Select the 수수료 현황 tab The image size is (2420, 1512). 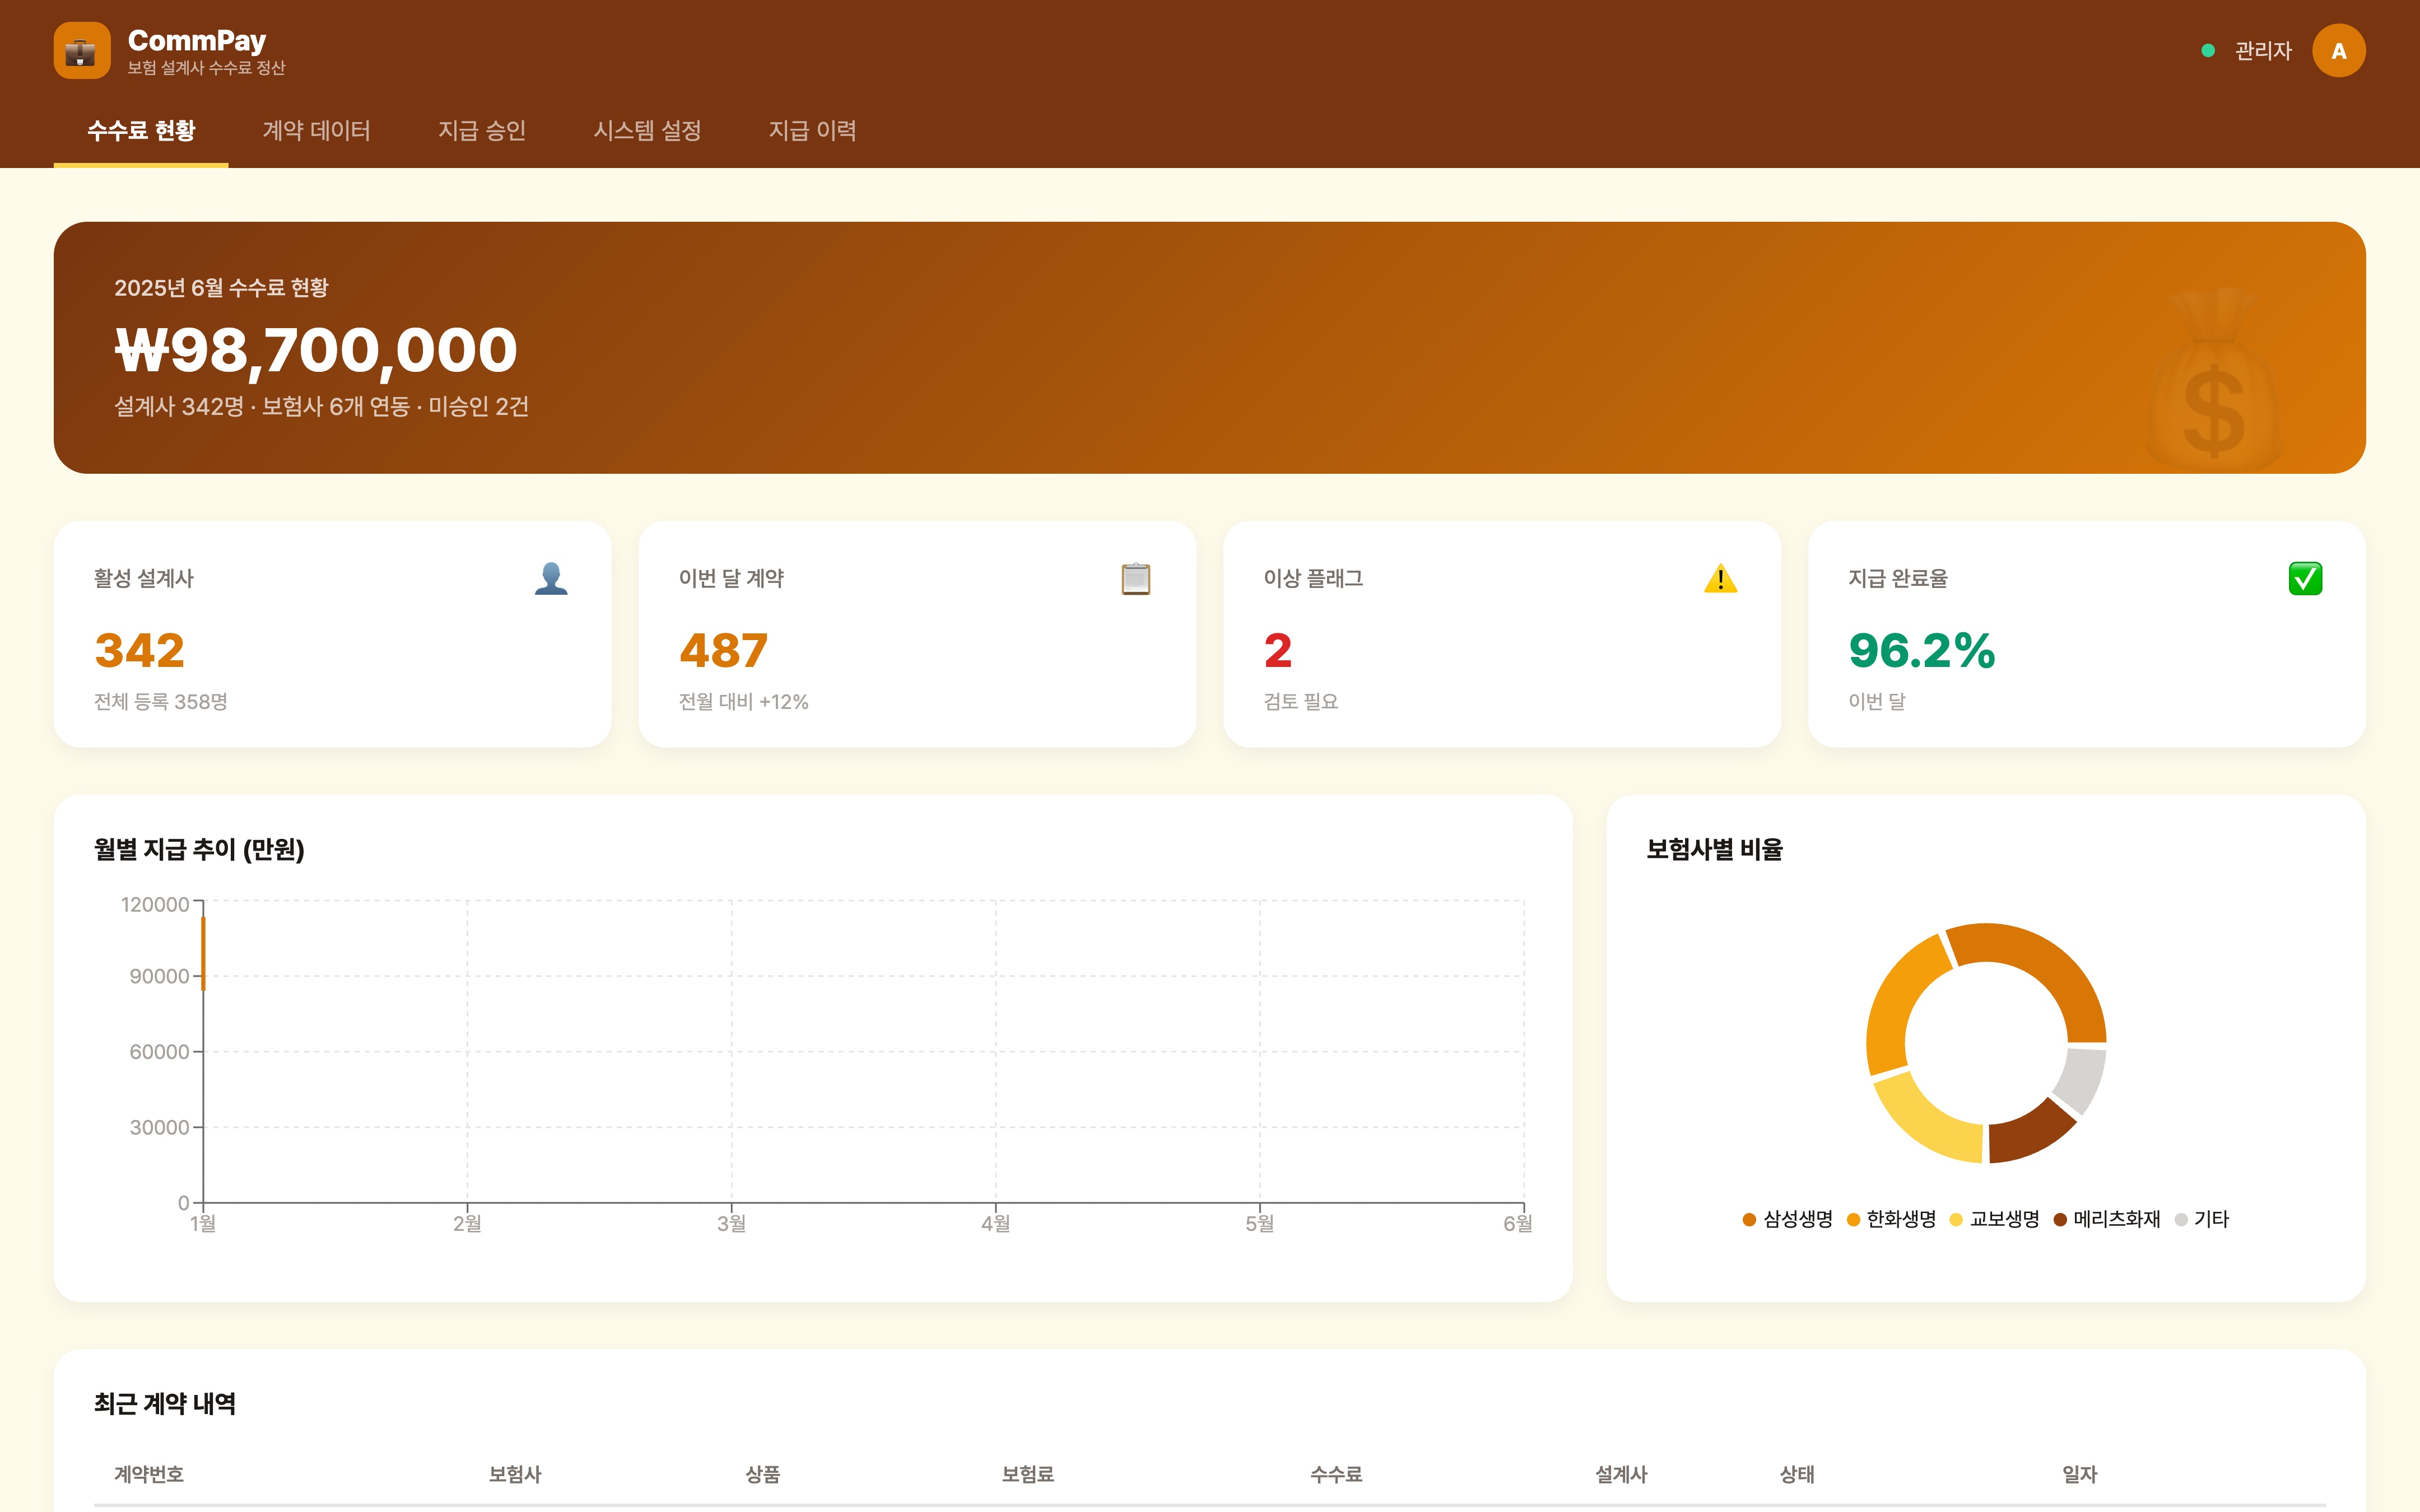click(141, 131)
